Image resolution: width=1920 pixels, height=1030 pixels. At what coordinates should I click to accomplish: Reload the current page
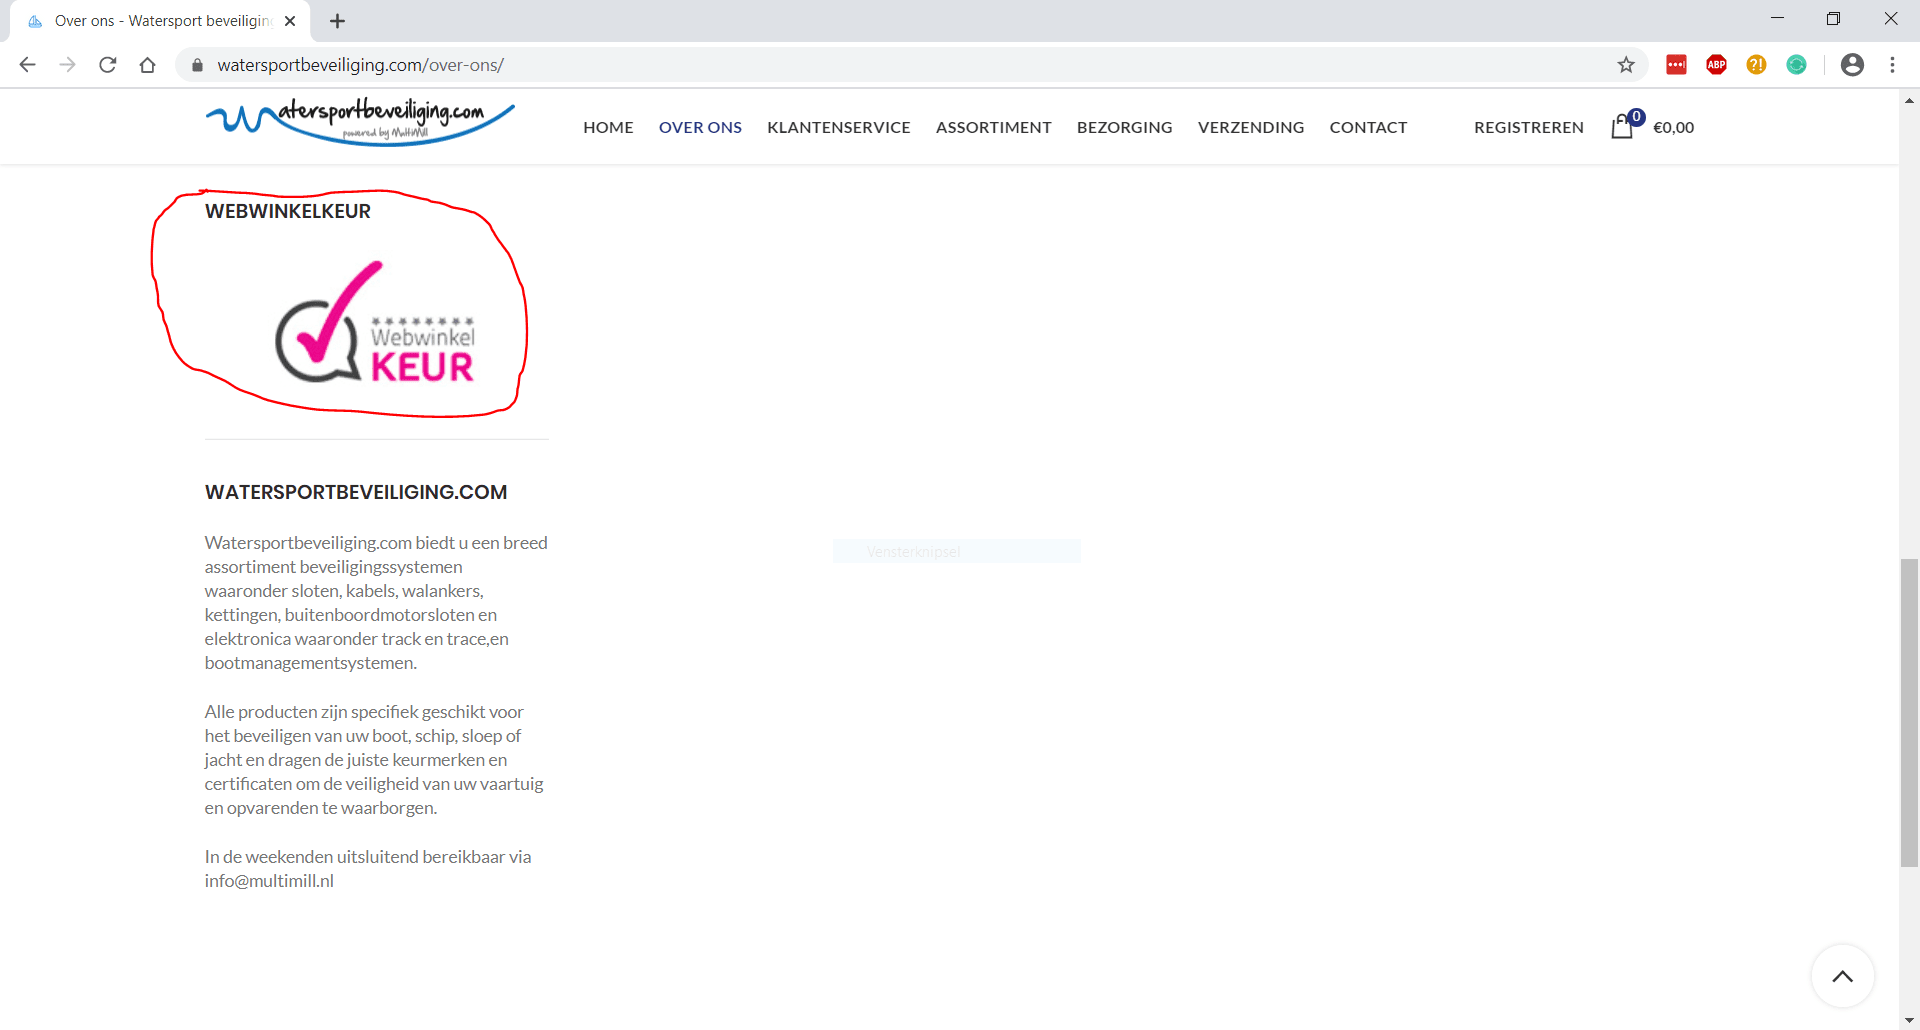click(108, 65)
